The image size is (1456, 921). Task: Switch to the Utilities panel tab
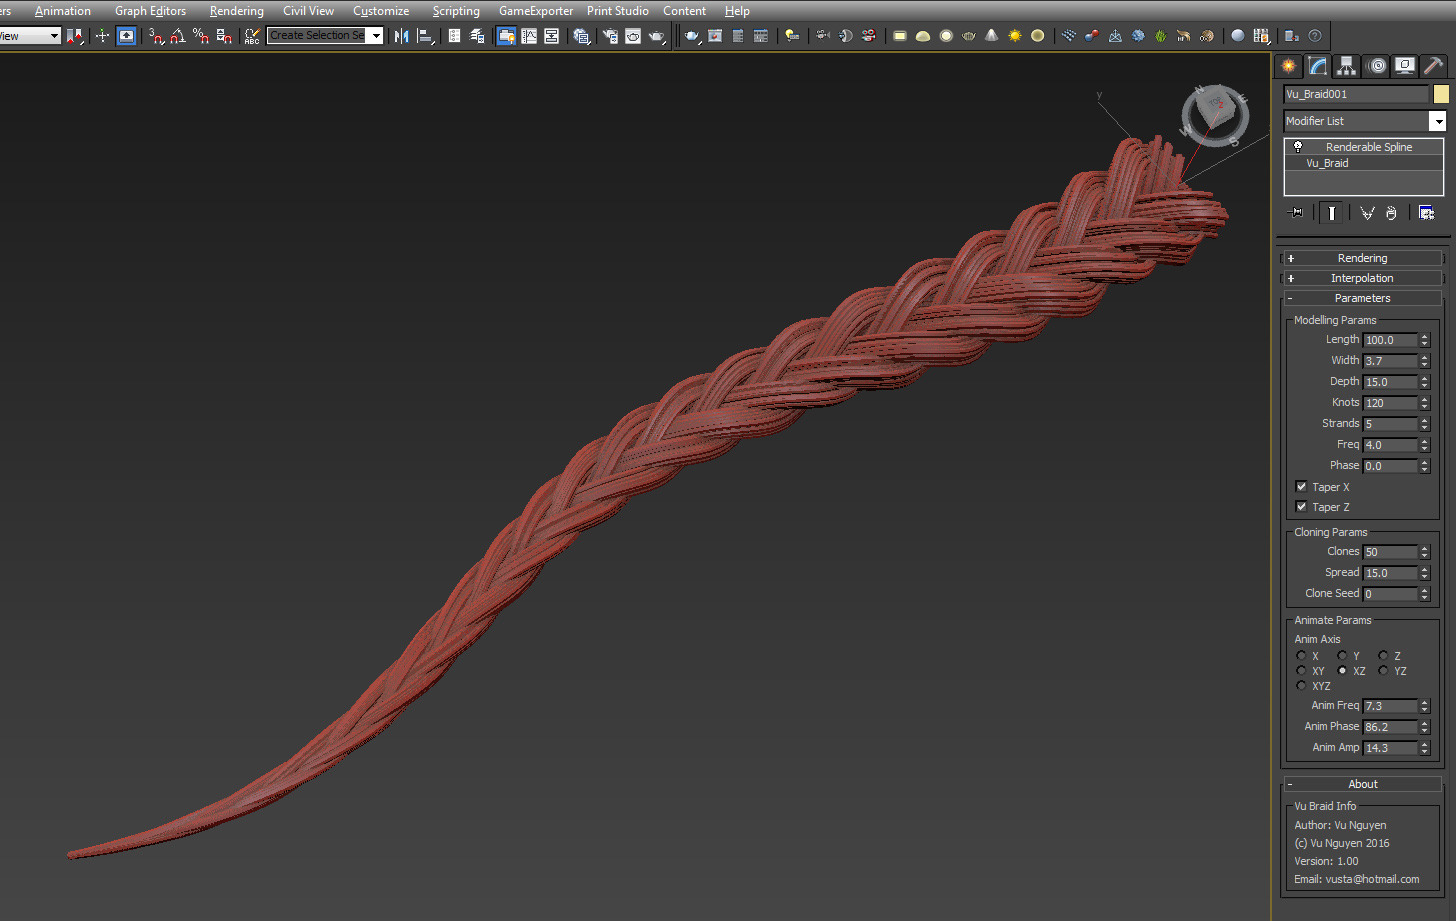1434,65
